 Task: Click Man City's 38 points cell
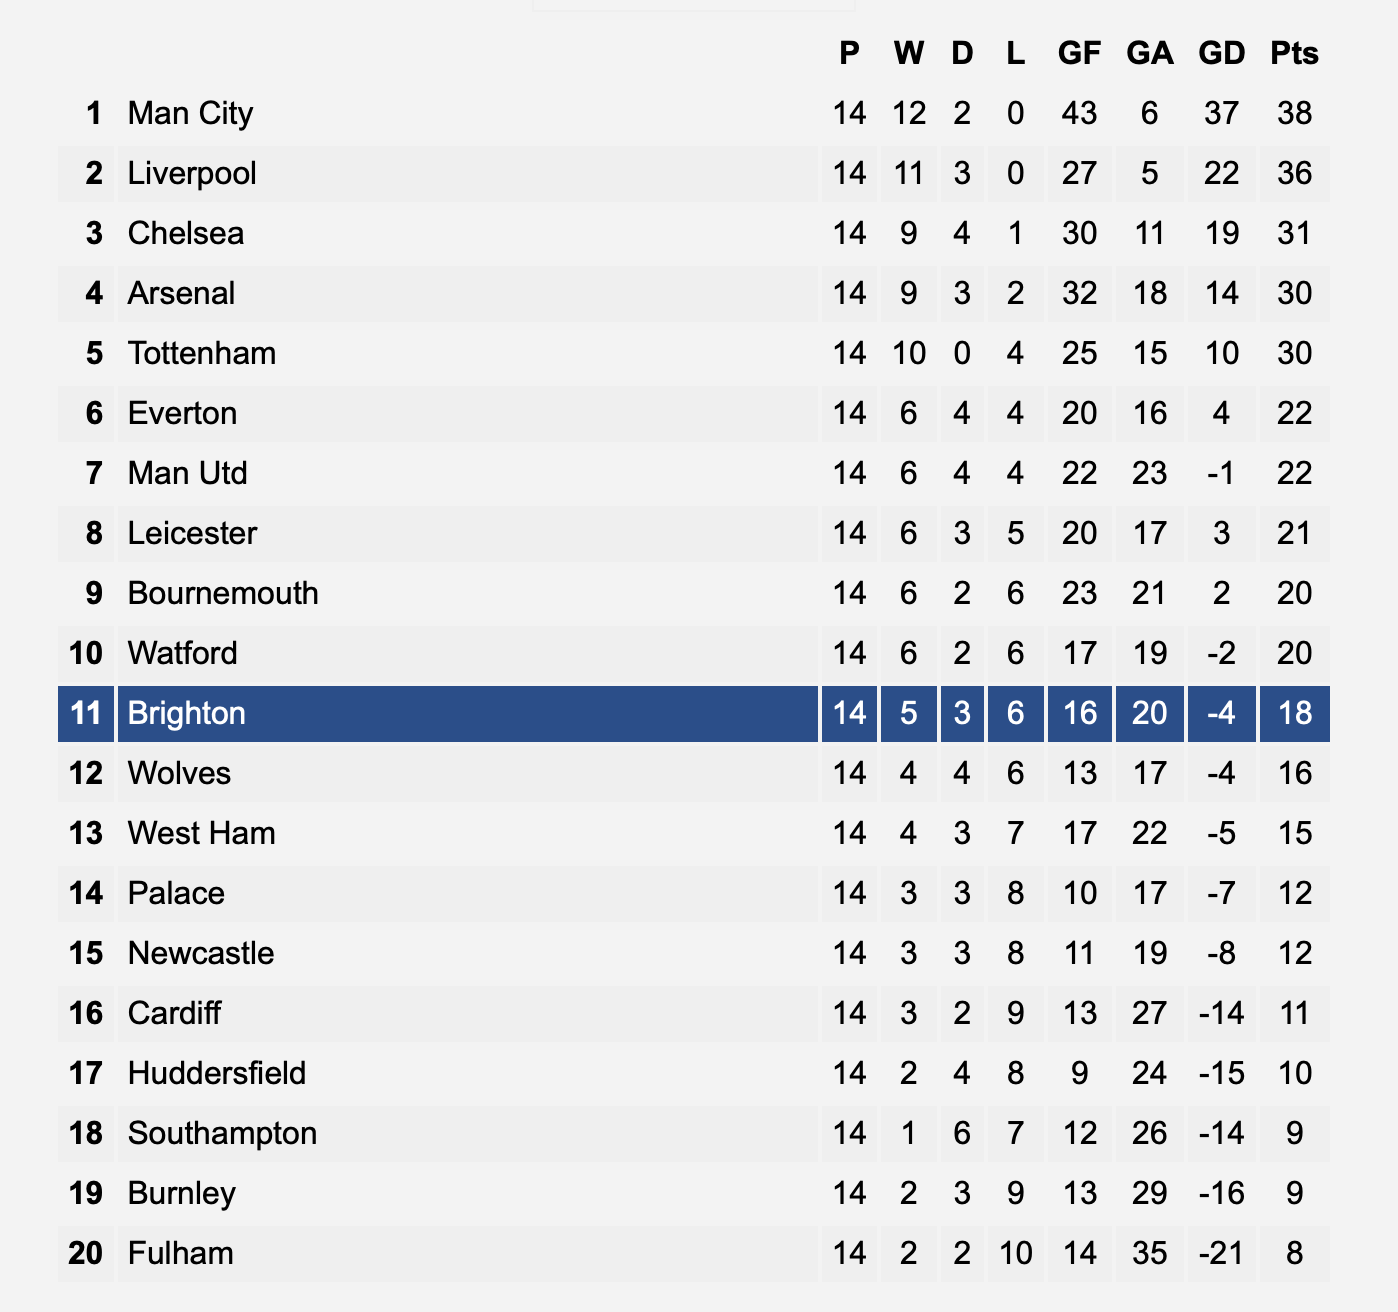coord(1294,113)
